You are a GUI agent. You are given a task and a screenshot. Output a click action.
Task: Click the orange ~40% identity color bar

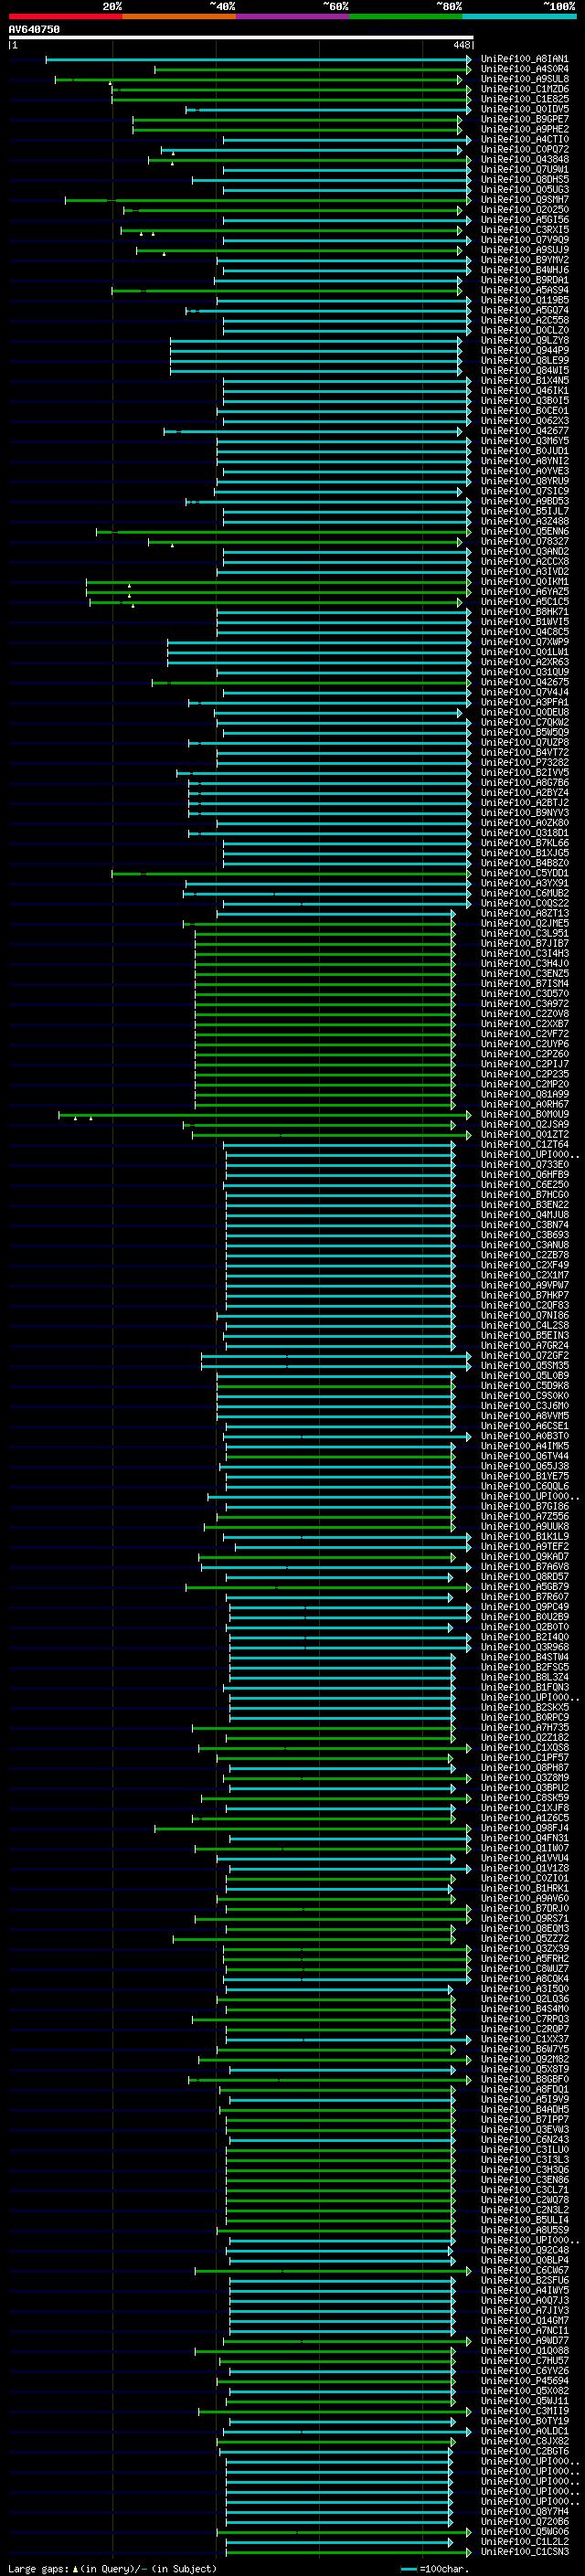click(179, 16)
